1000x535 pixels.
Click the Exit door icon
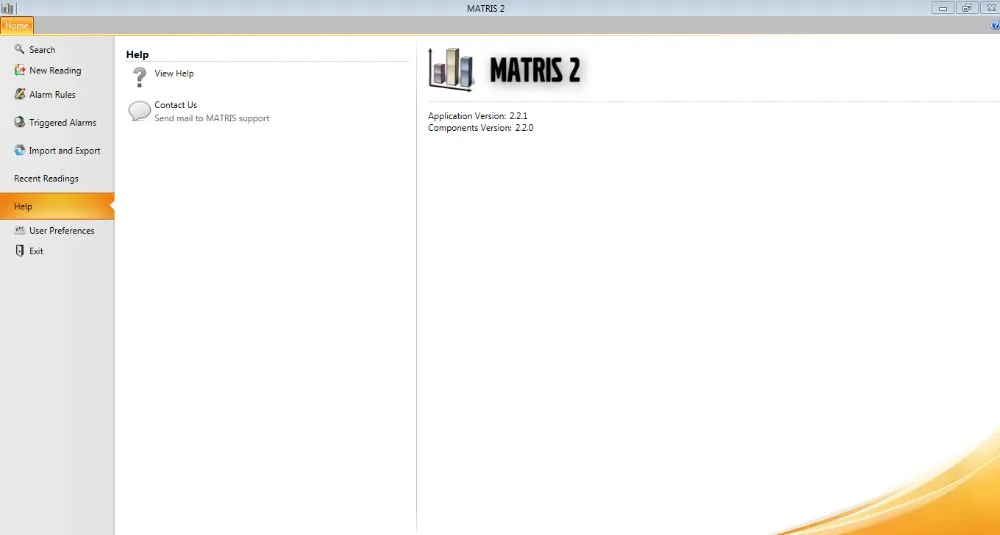pyautogui.click(x=20, y=251)
